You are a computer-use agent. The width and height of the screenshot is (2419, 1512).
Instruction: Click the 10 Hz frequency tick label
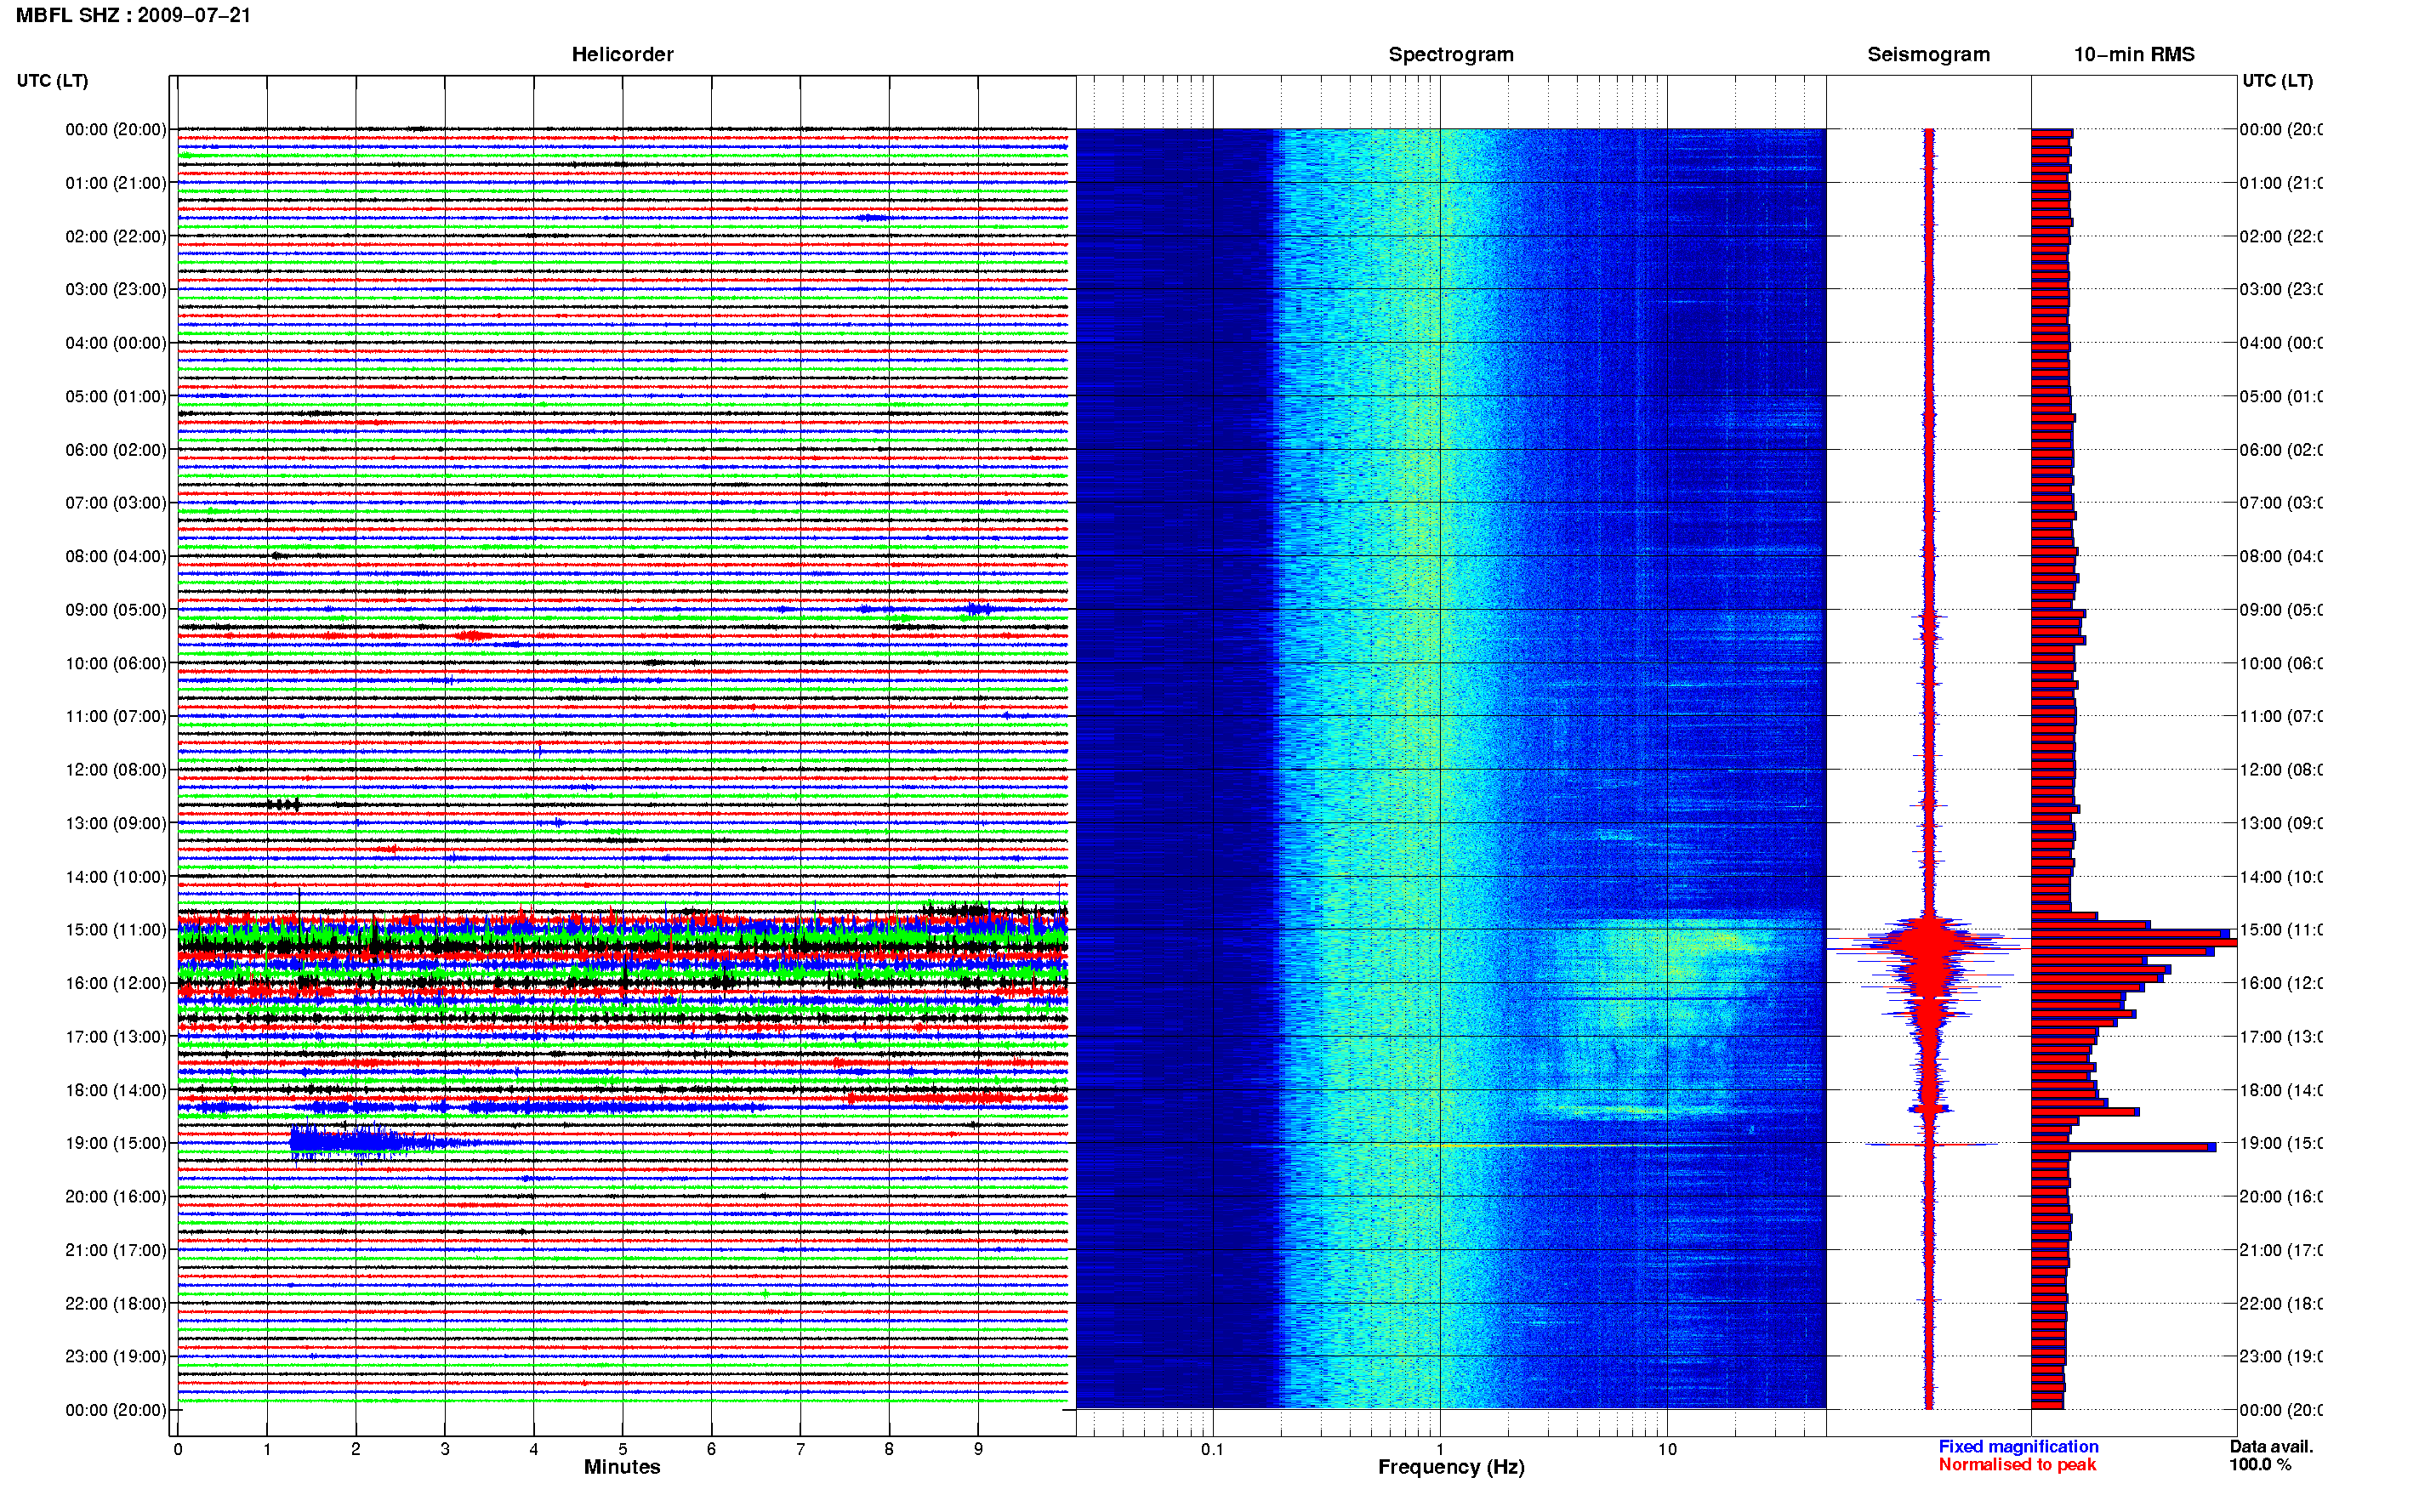(x=1667, y=1449)
